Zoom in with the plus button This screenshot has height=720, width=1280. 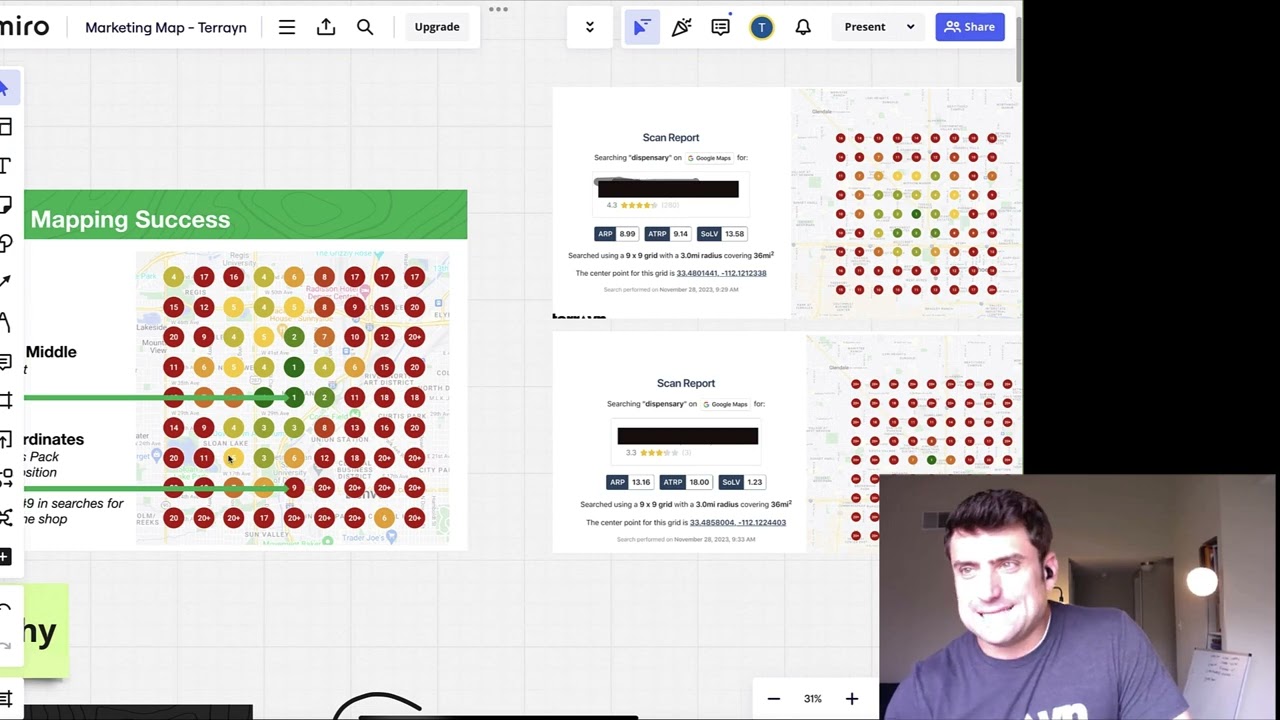click(852, 699)
